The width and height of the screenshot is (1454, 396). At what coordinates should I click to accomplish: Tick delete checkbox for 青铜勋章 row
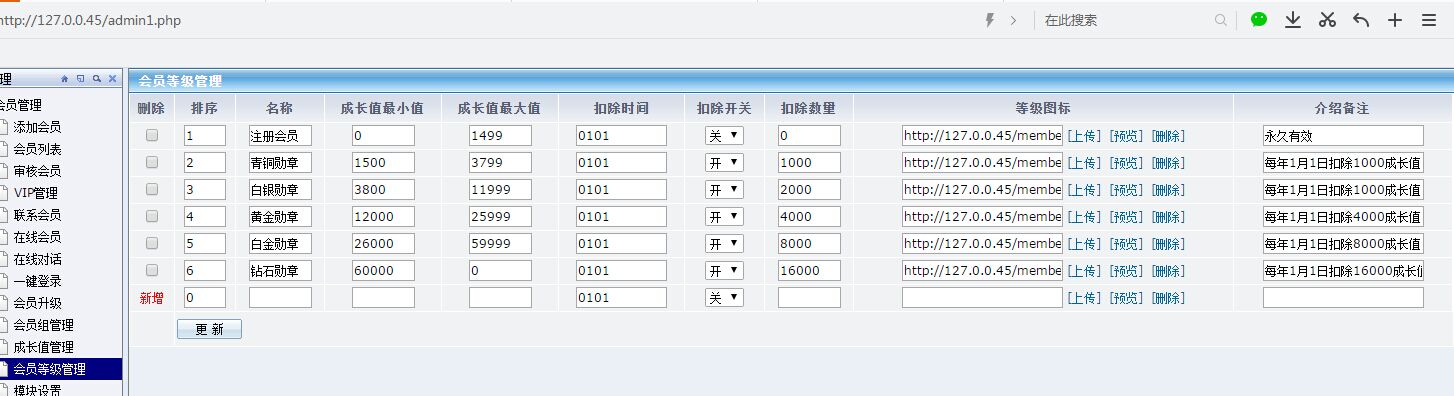(152, 162)
